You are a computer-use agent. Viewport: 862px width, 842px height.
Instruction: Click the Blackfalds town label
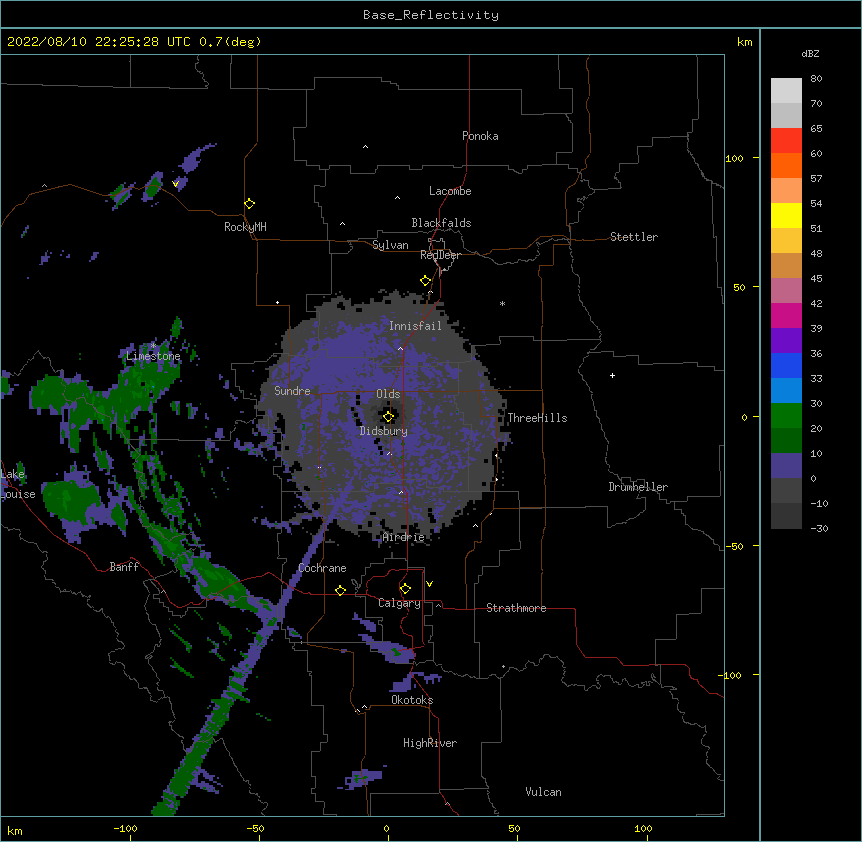[x=441, y=223]
